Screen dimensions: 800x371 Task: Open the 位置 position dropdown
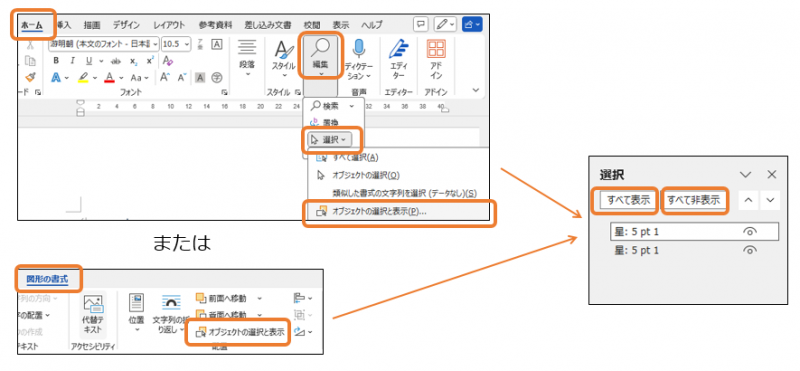[x=136, y=313]
